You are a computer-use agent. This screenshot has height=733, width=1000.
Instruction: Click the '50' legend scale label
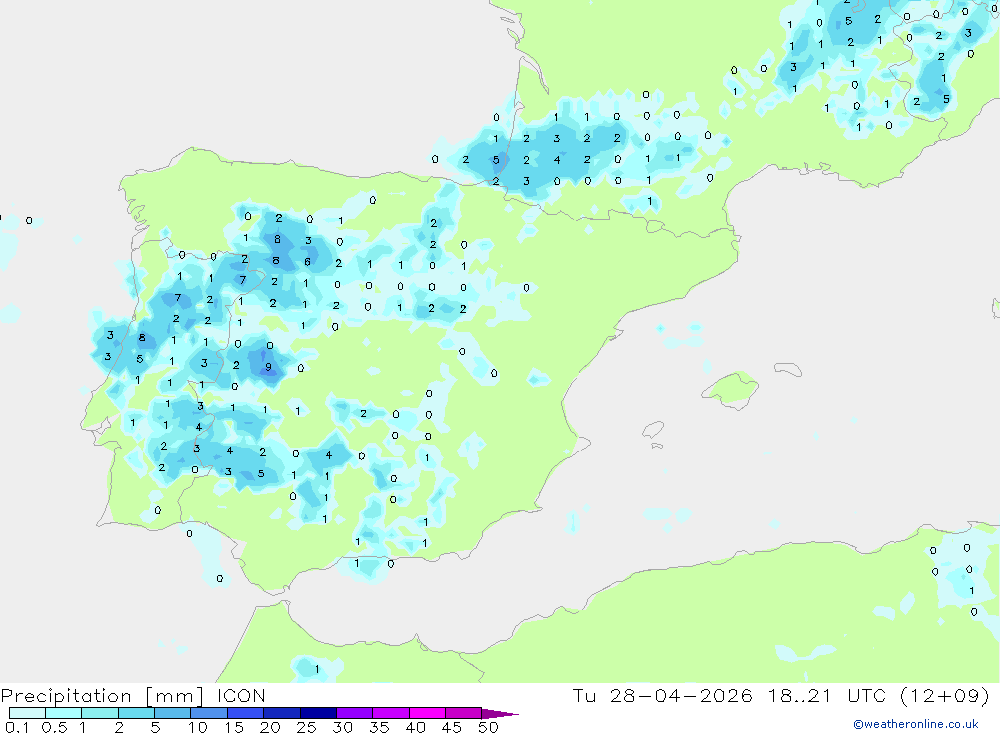489,727
